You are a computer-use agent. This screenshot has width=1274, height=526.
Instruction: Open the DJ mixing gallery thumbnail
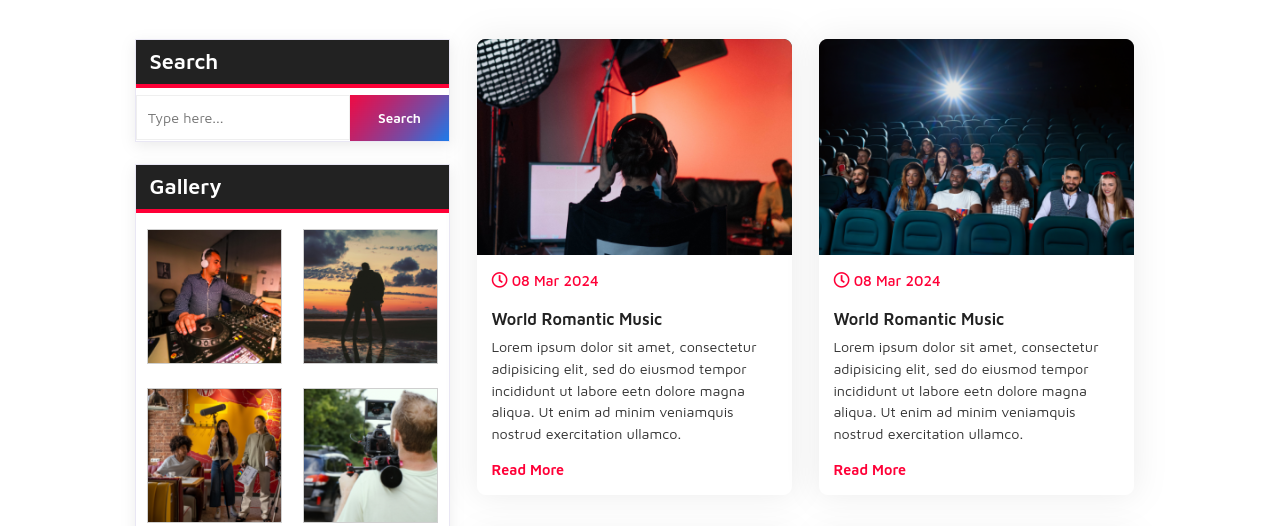click(214, 296)
